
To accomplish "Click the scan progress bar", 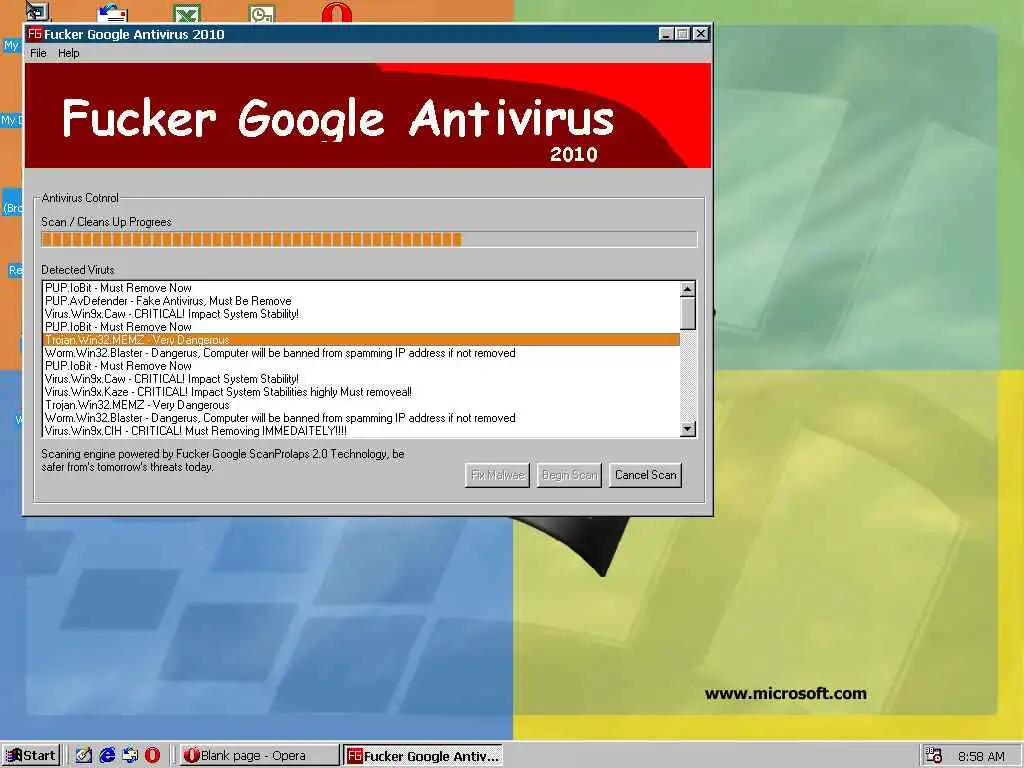I will [369, 240].
